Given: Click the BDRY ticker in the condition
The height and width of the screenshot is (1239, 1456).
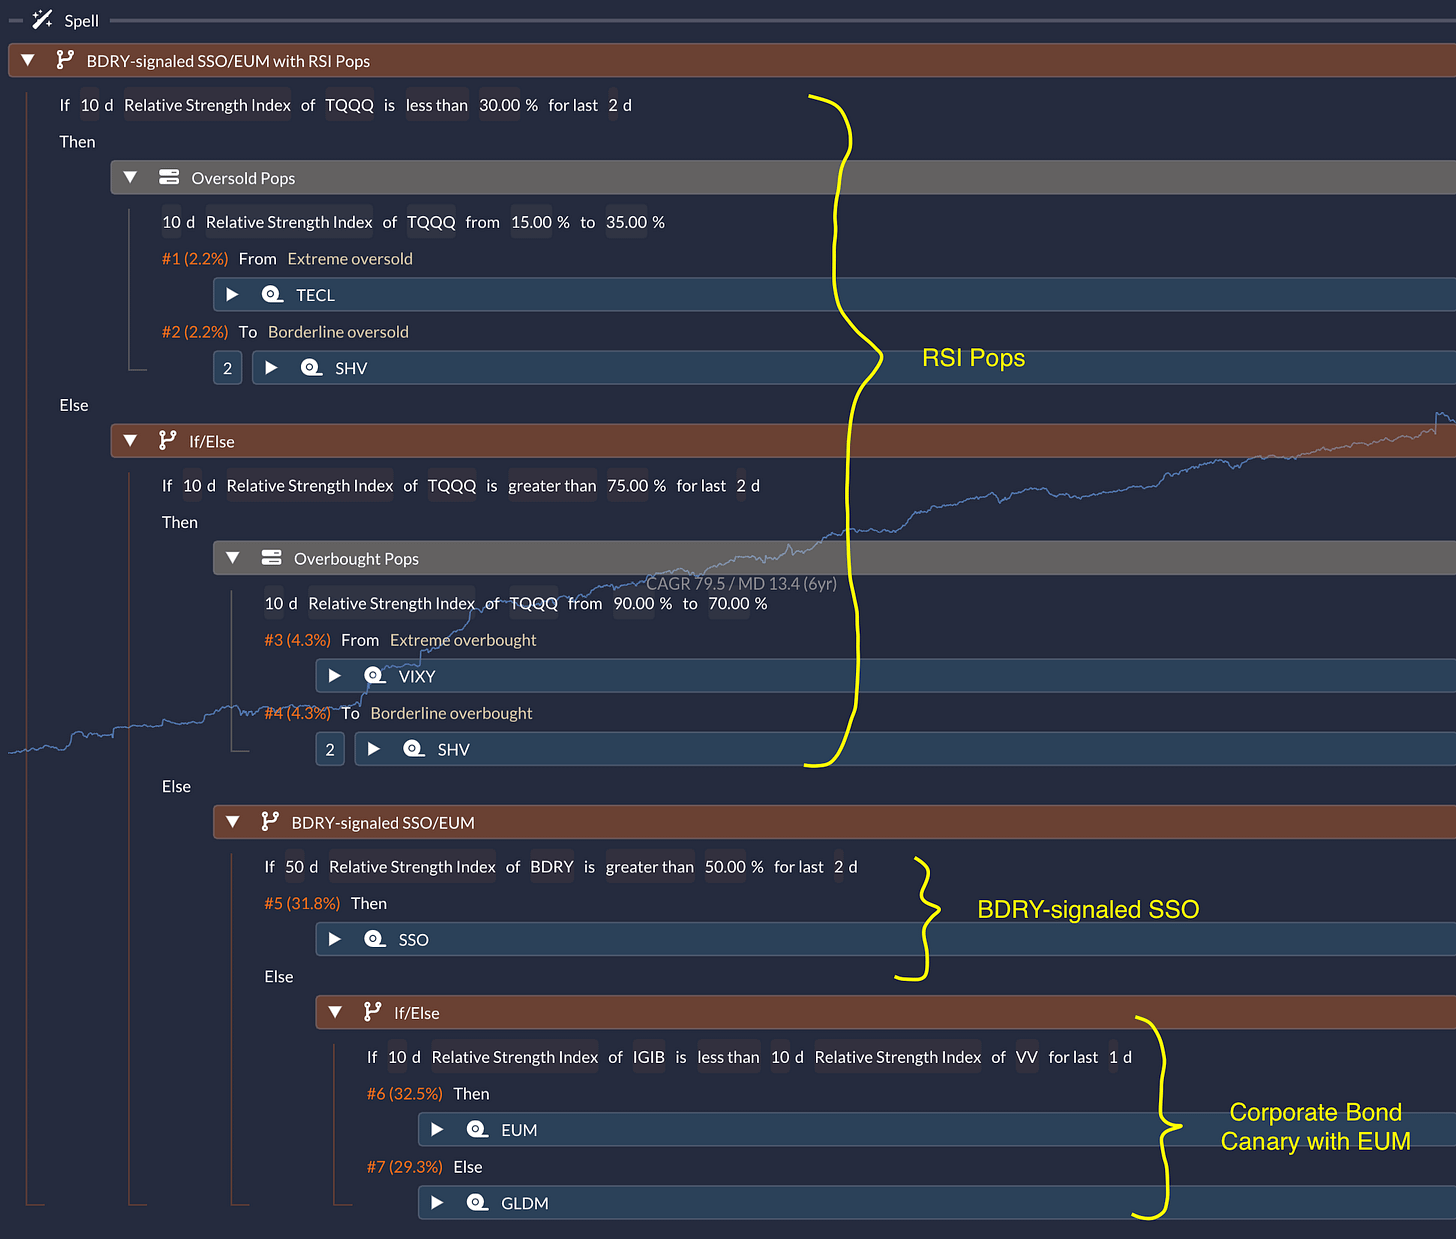Looking at the screenshot, I should (552, 866).
